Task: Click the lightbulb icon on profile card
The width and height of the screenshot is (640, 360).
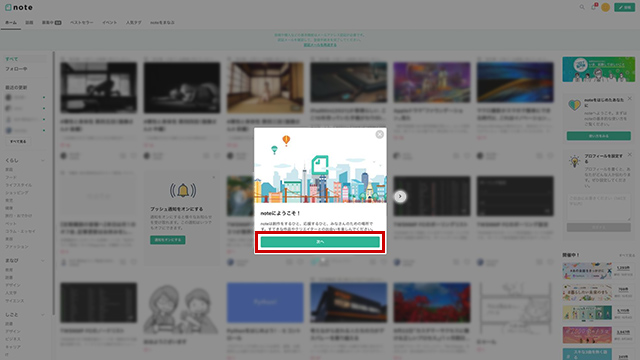Action: [x=574, y=161]
